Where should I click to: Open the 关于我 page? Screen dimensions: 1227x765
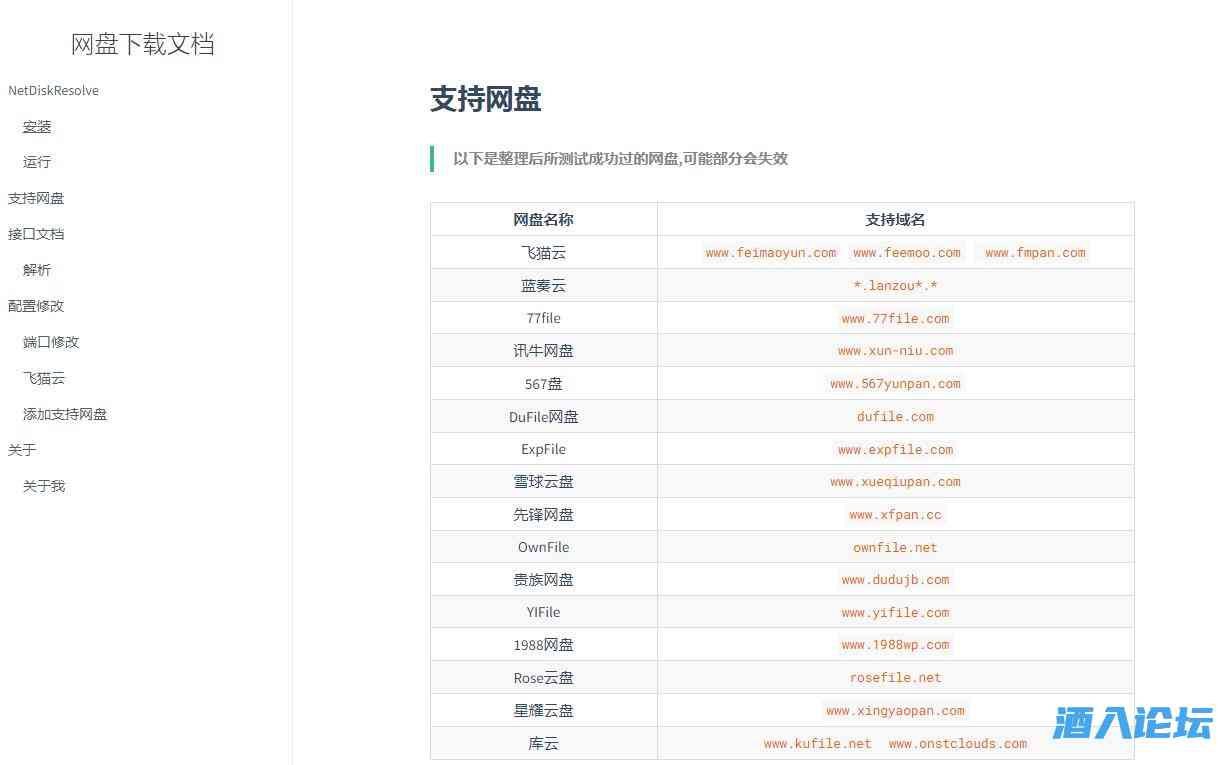coord(43,486)
